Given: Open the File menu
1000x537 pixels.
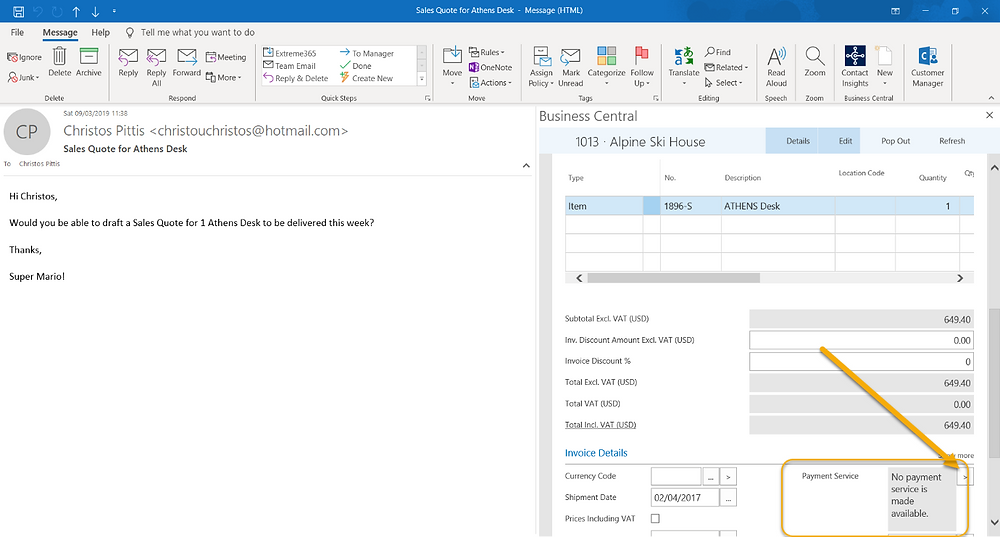Looking at the screenshot, I should [17, 33].
